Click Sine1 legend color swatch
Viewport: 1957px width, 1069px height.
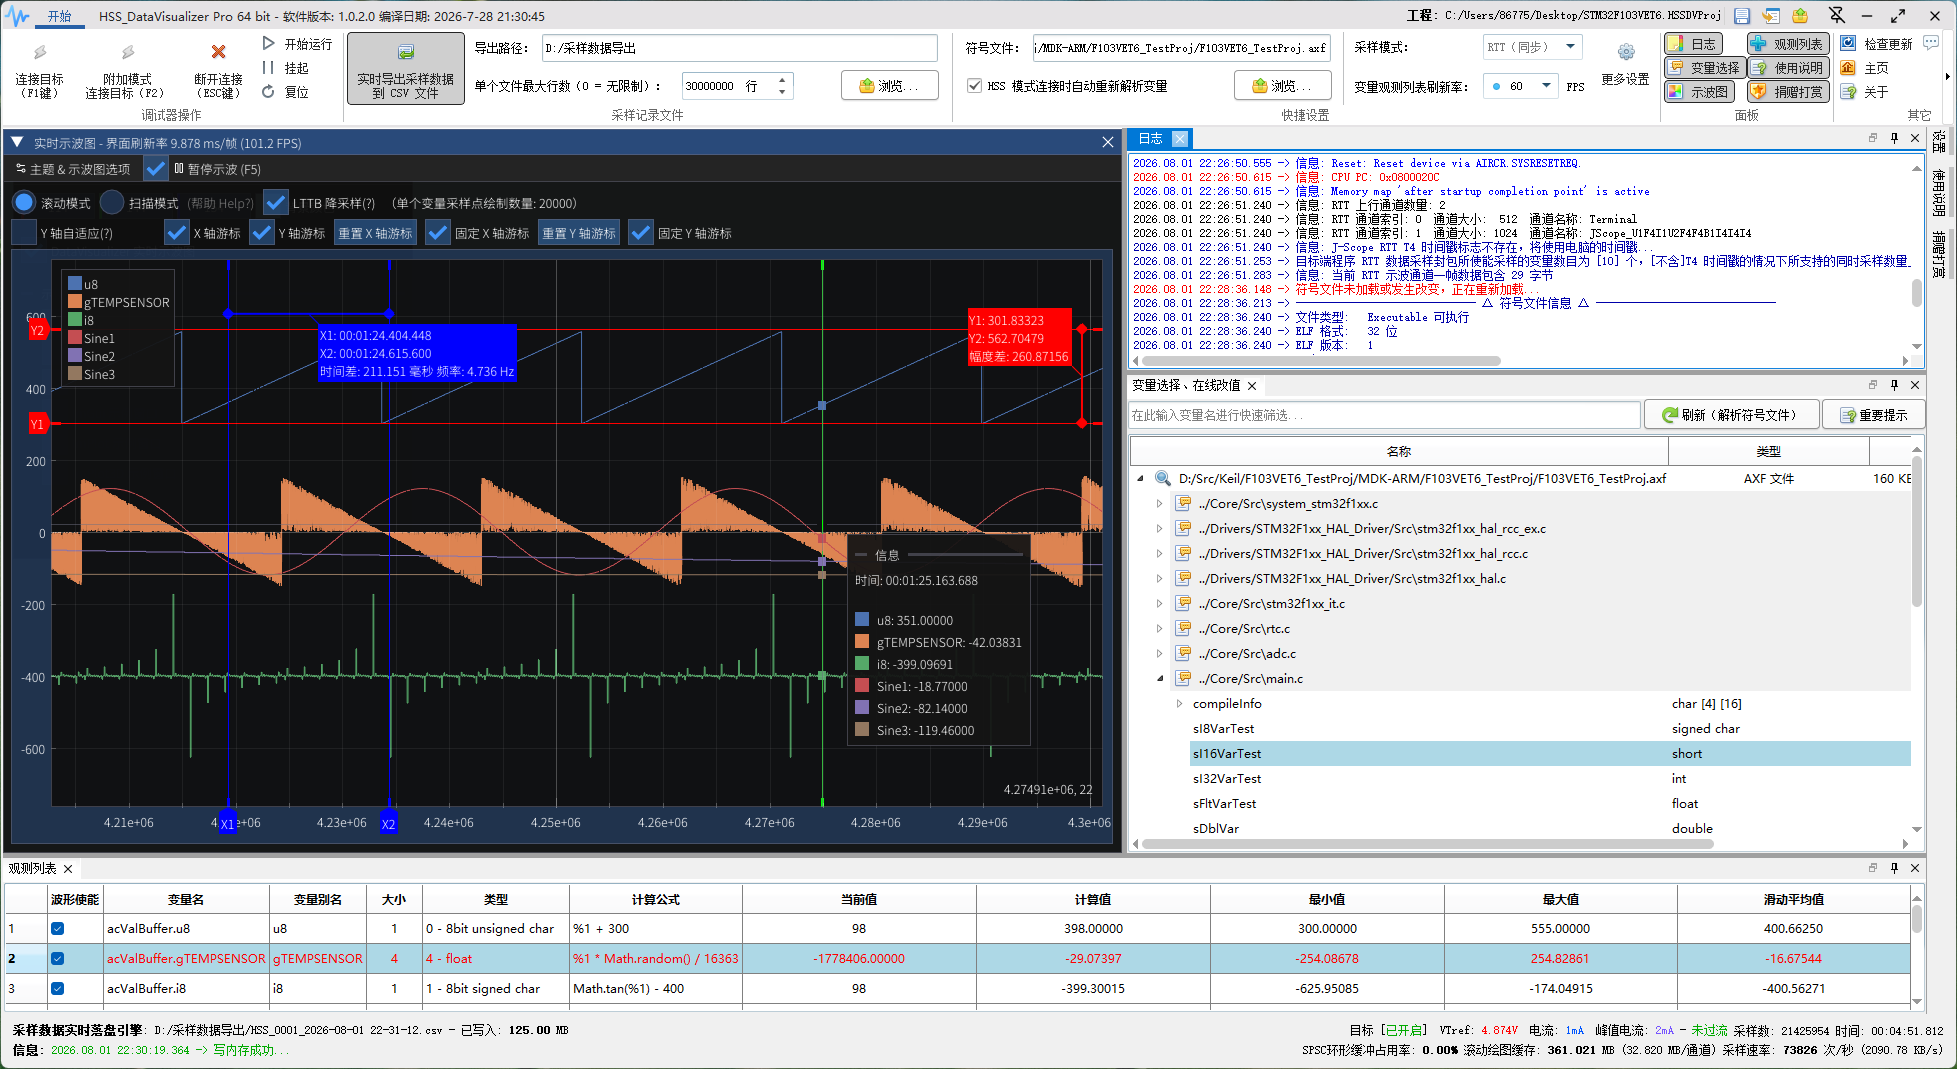coord(75,338)
